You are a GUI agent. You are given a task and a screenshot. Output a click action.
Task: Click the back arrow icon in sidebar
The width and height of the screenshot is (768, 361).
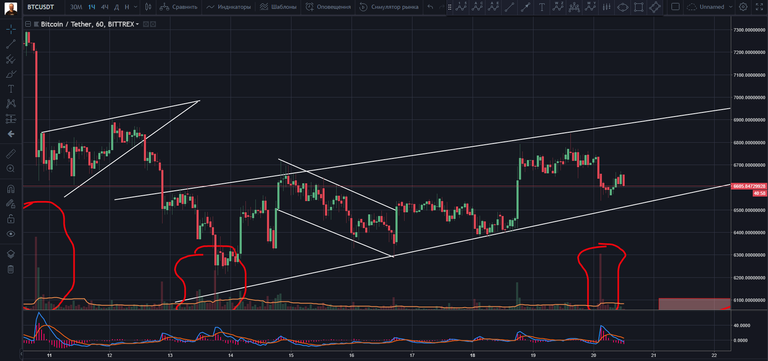pos(11,134)
